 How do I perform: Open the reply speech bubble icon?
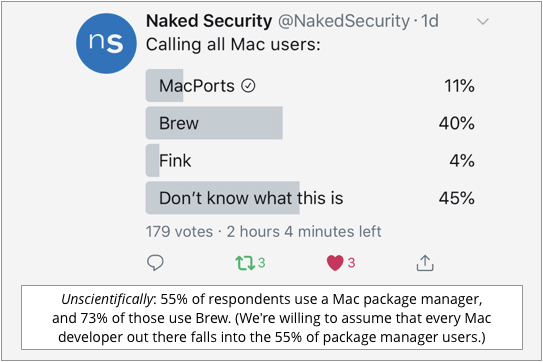155,263
